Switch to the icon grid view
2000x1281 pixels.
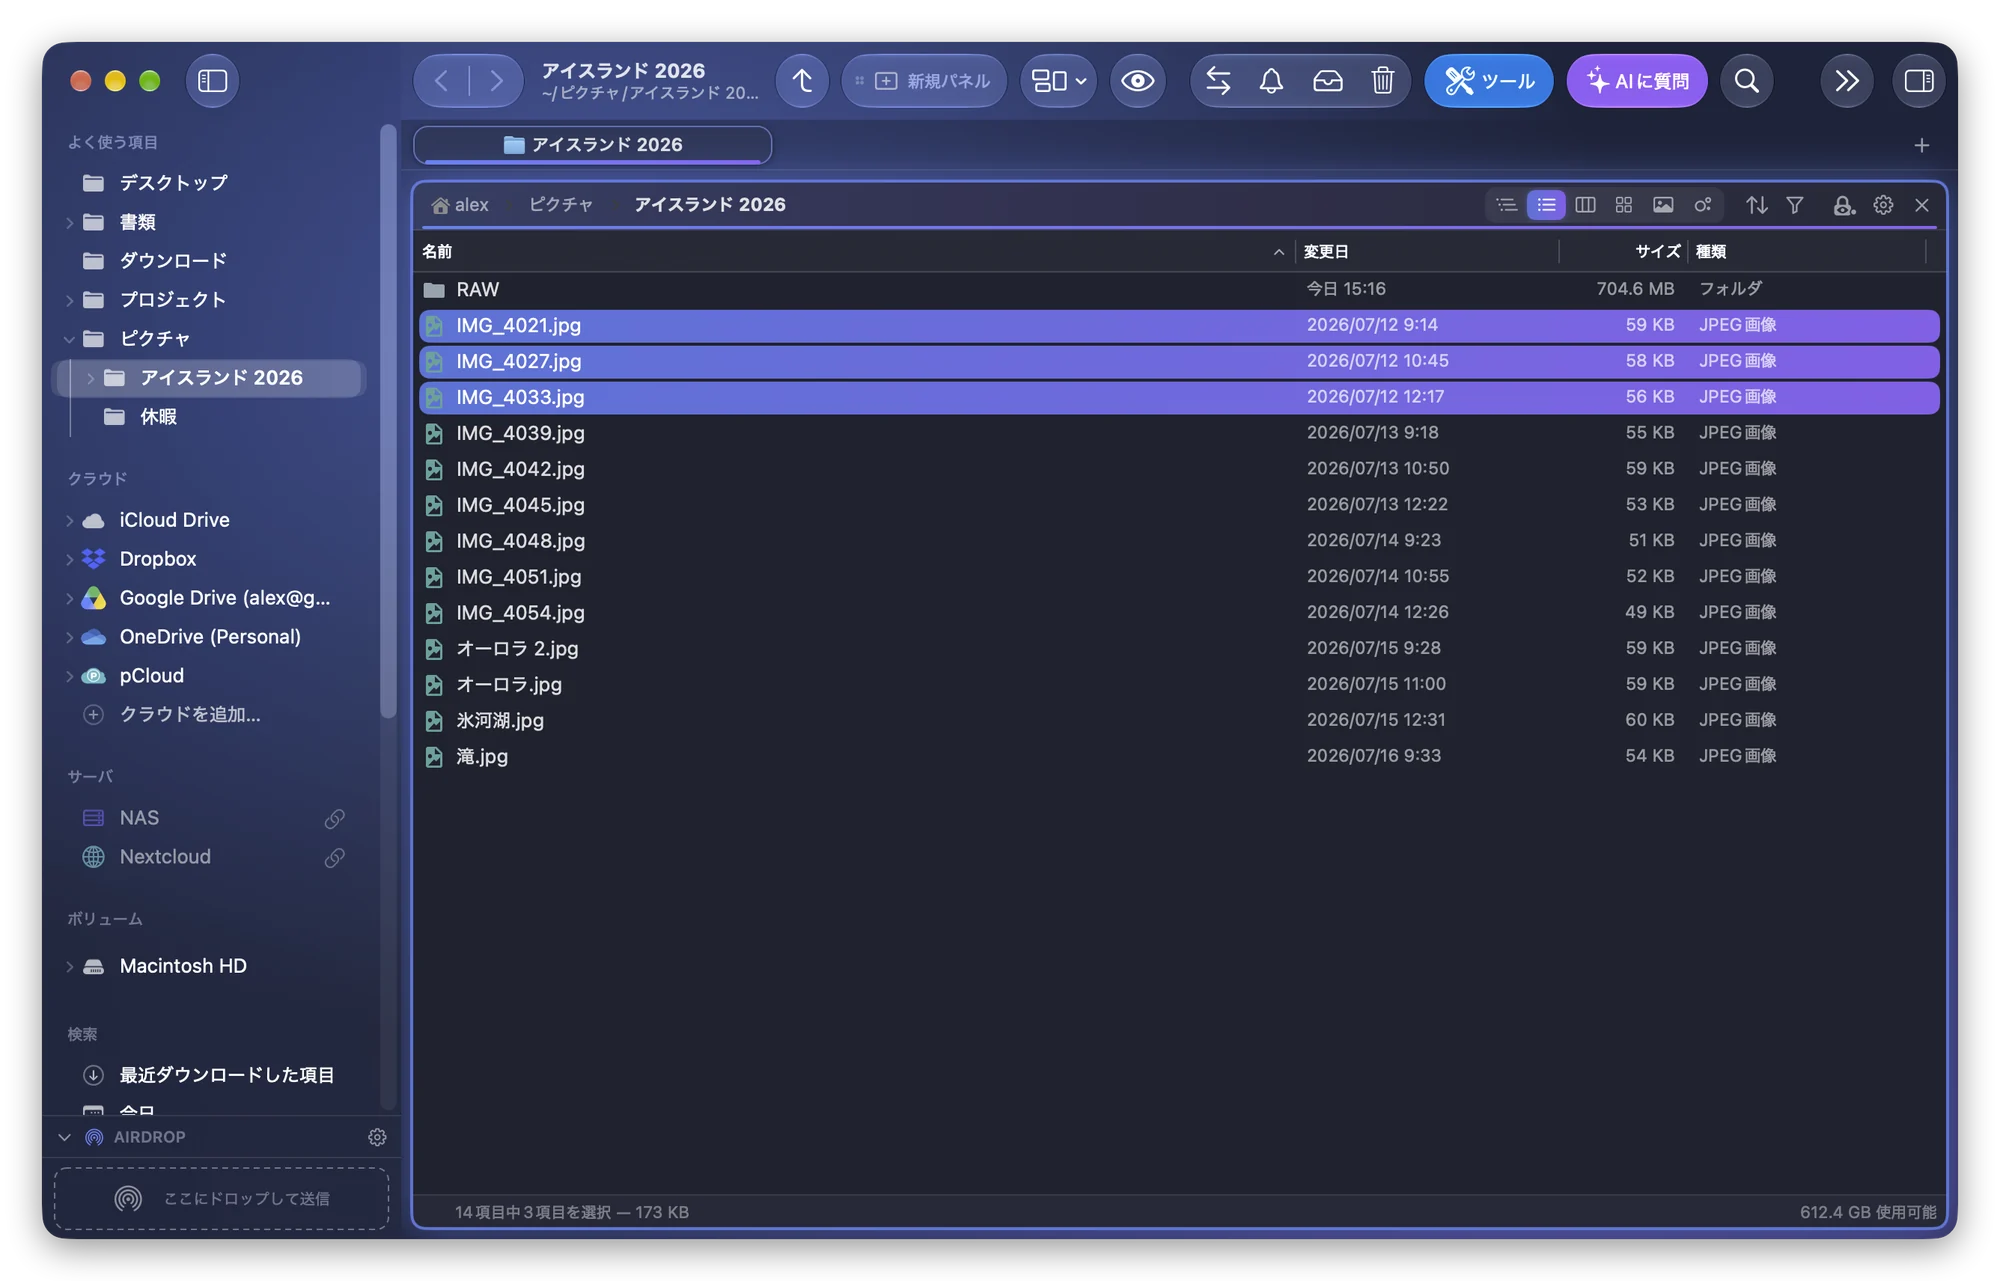[x=1624, y=205]
